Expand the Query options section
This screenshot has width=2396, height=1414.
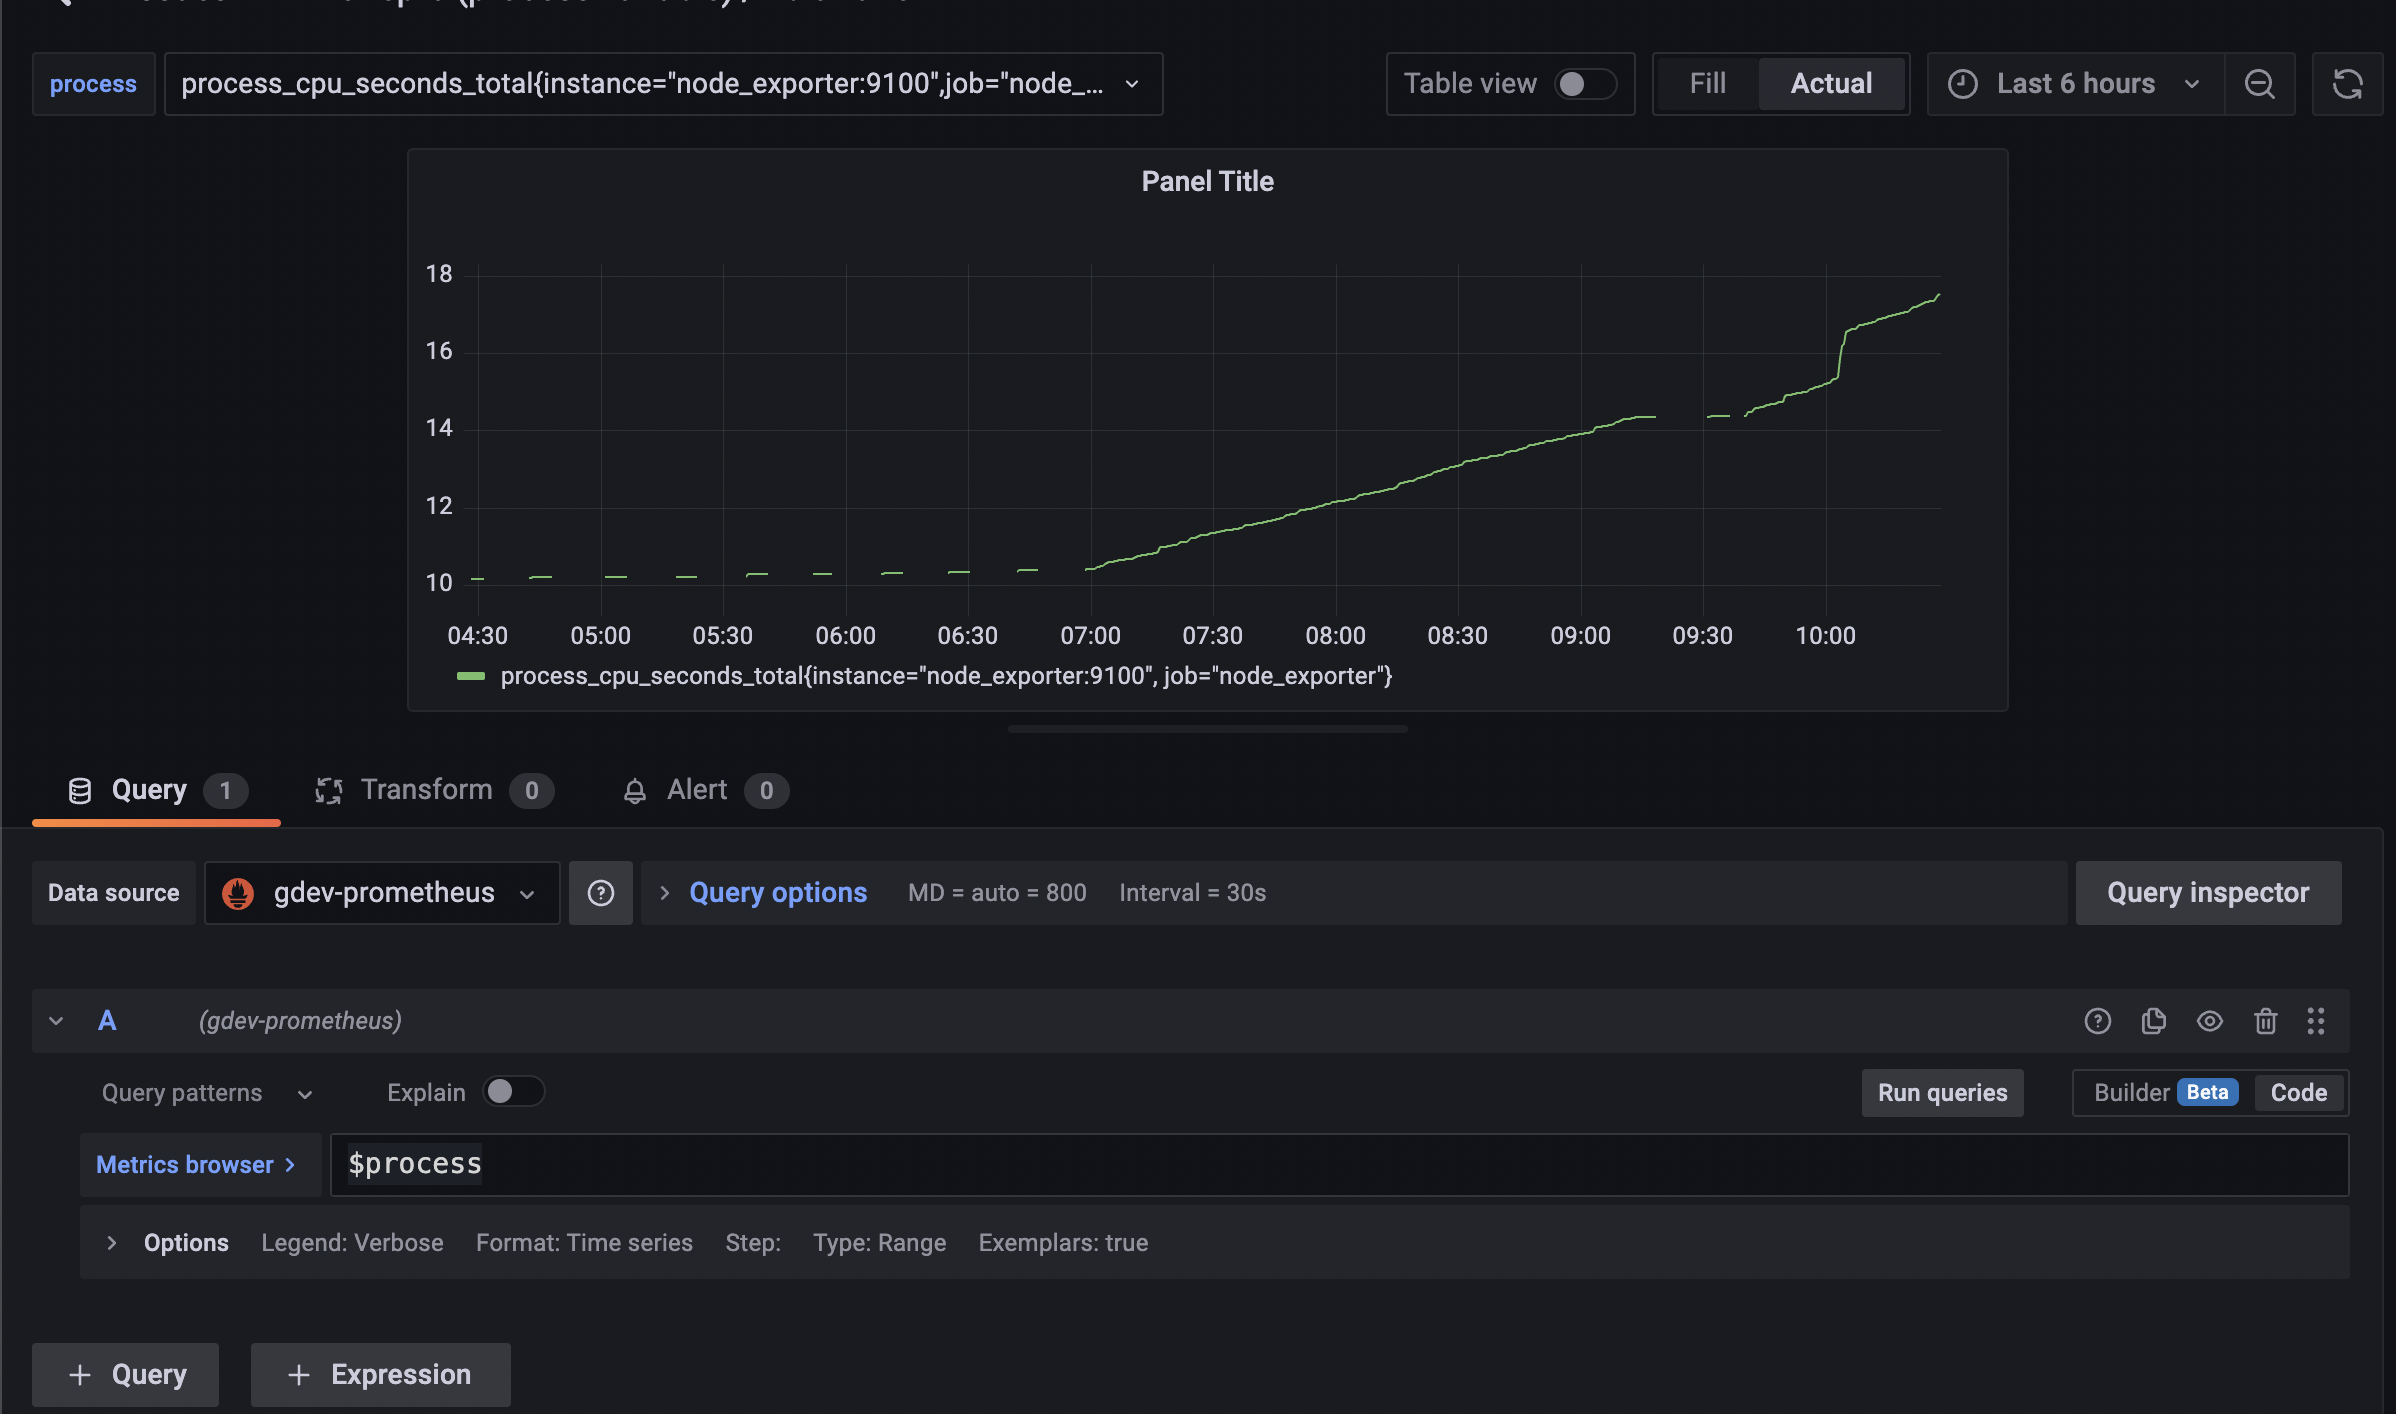[x=777, y=893]
